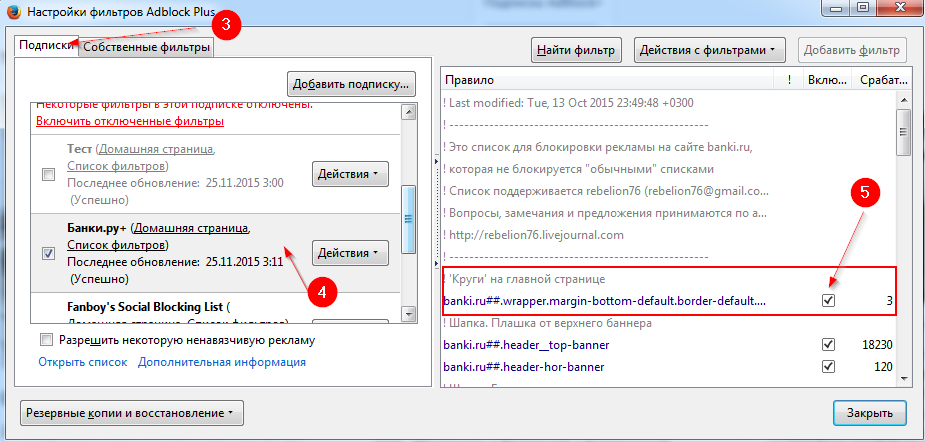Open the Собственные фильтры tab
Viewport: 925px width, 442px height.
pos(147,48)
